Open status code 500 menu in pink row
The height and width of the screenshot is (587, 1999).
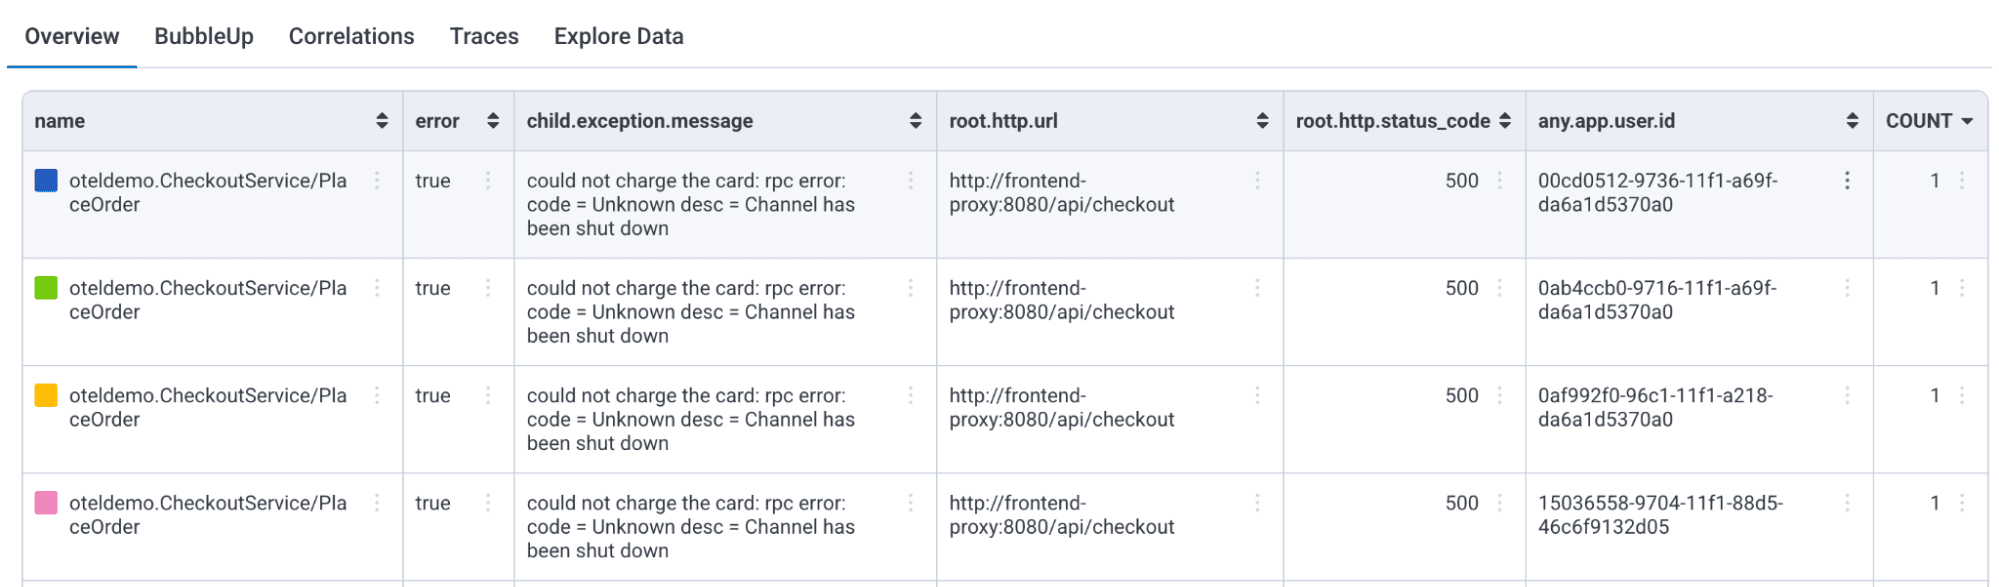(1500, 503)
